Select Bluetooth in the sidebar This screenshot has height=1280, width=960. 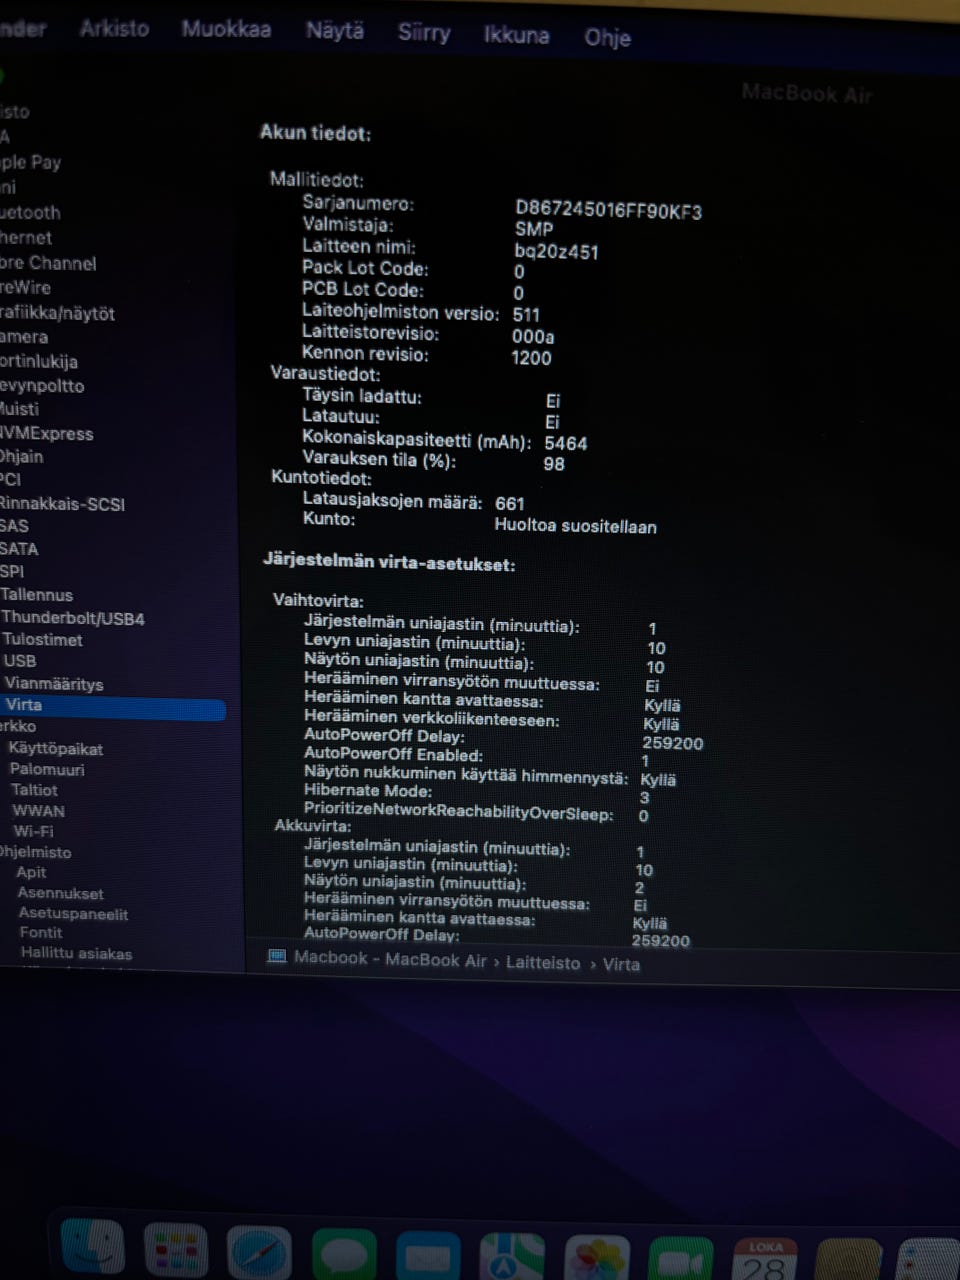coord(30,212)
